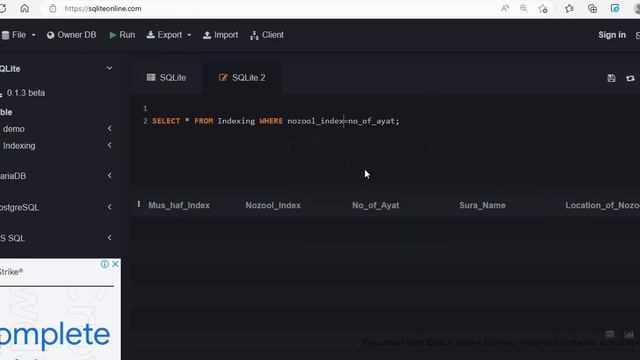
Task: Click the Owner DB globe icon
Action: pyautogui.click(x=51, y=36)
